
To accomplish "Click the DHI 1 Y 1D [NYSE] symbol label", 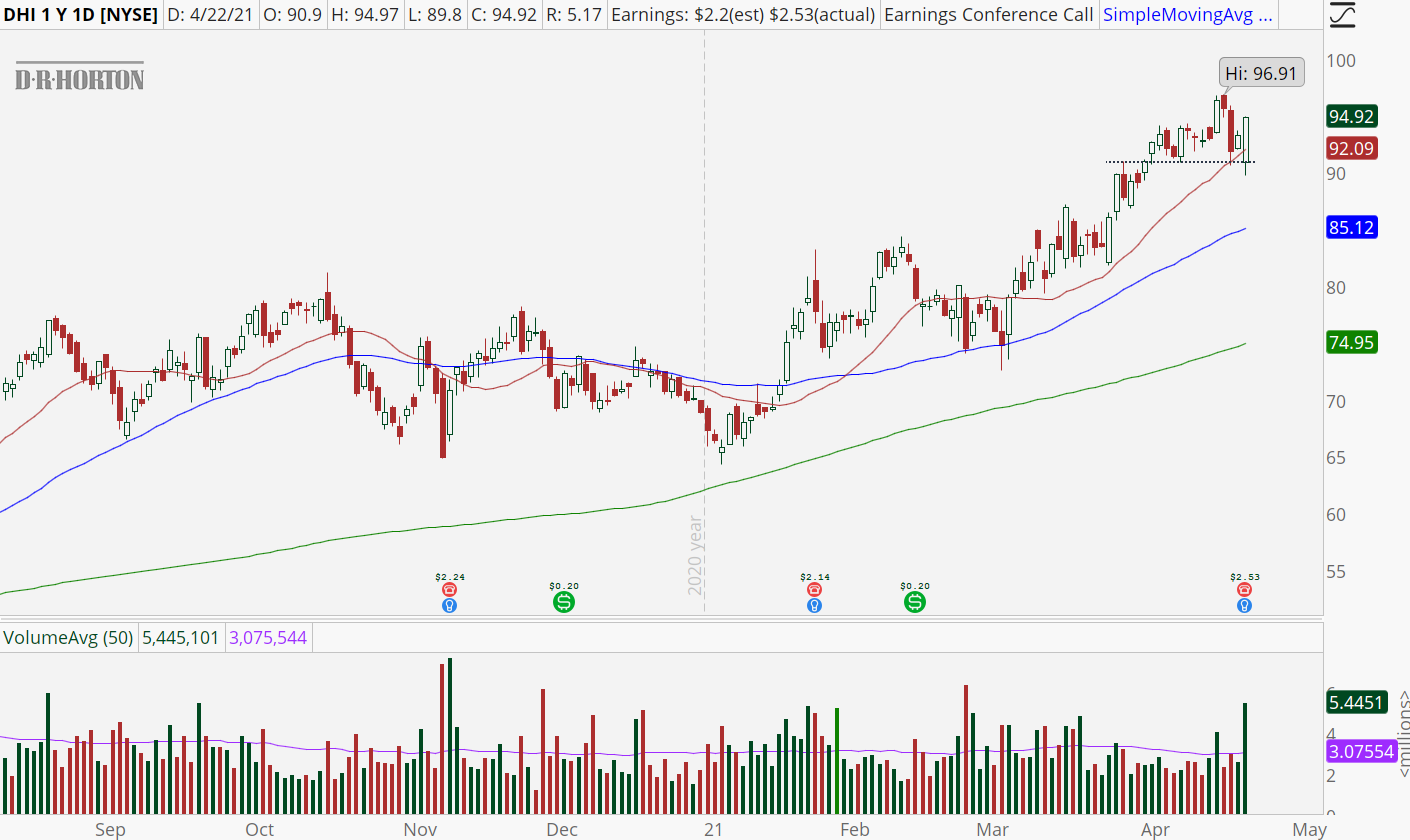I will [79, 15].
